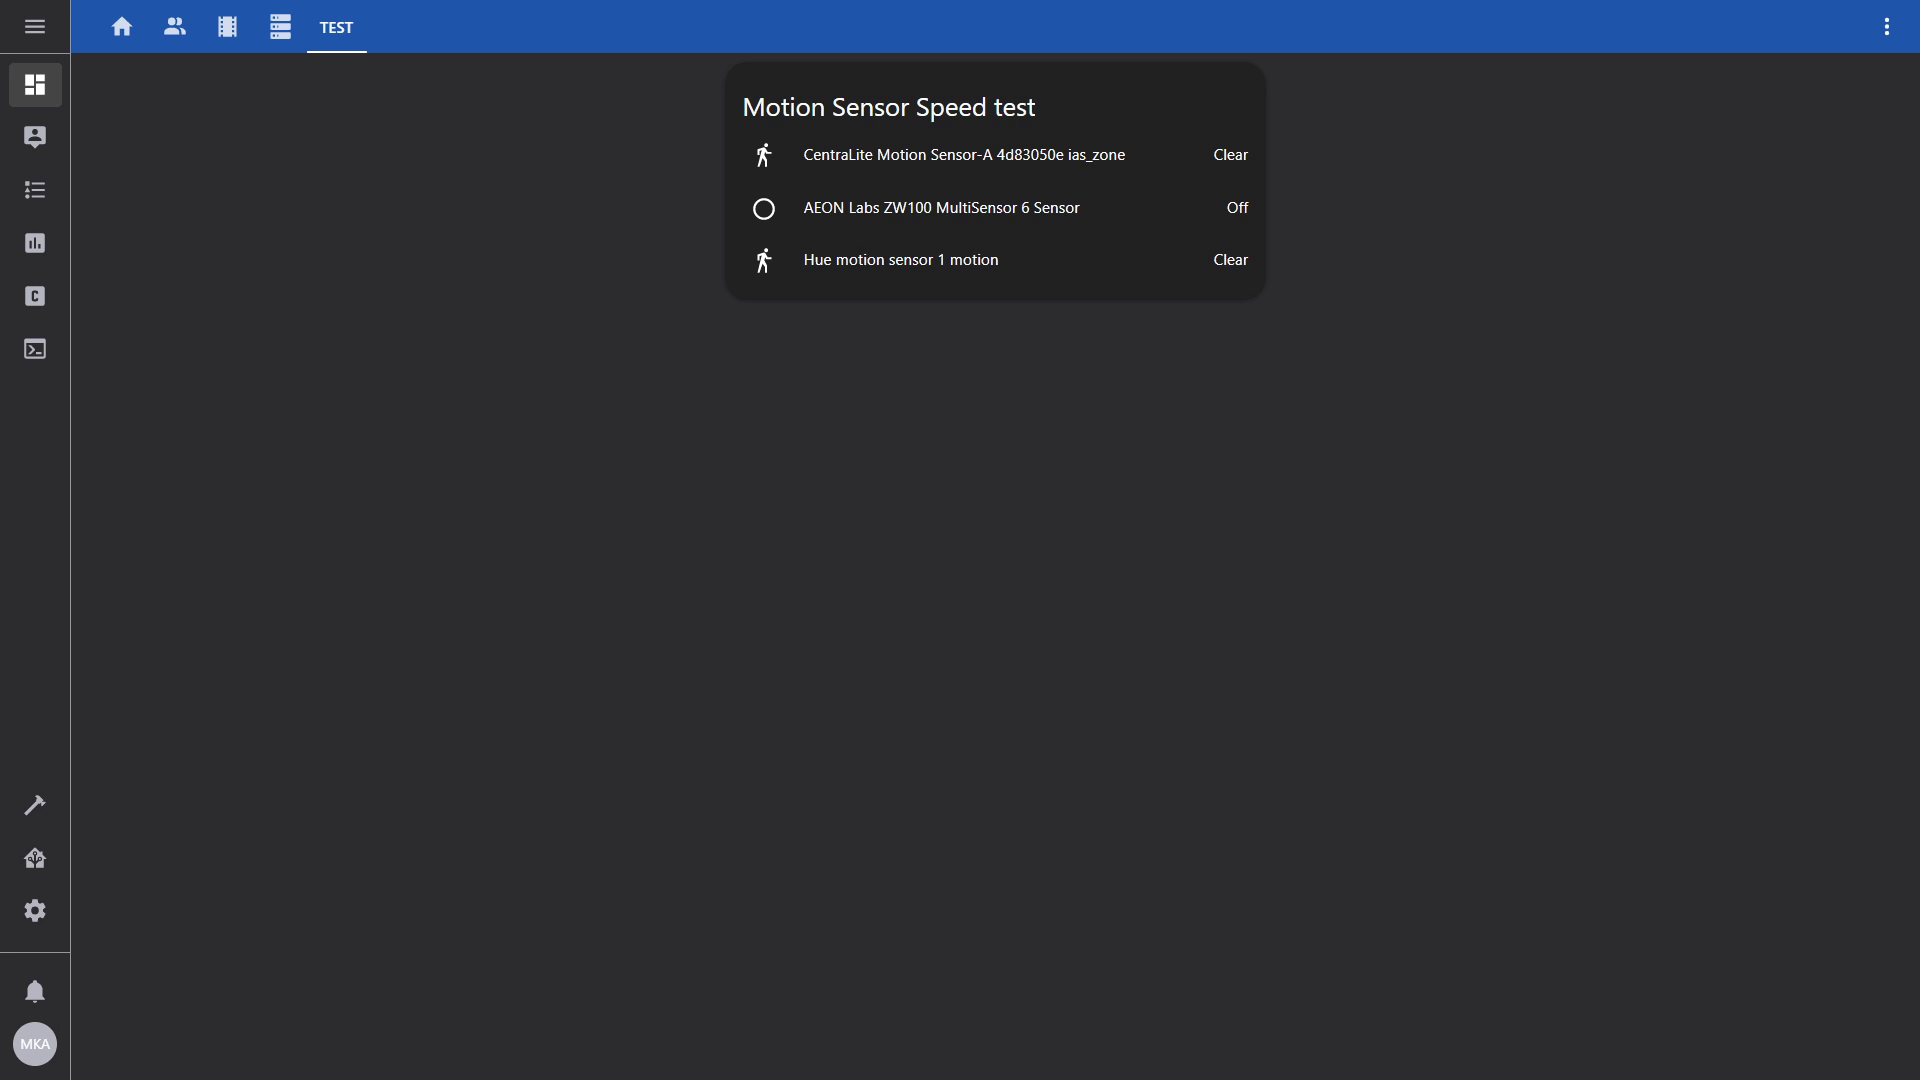The width and height of the screenshot is (1920, 1080).
Task: Switch to the Home view tab
Action: tap(122, 27)
